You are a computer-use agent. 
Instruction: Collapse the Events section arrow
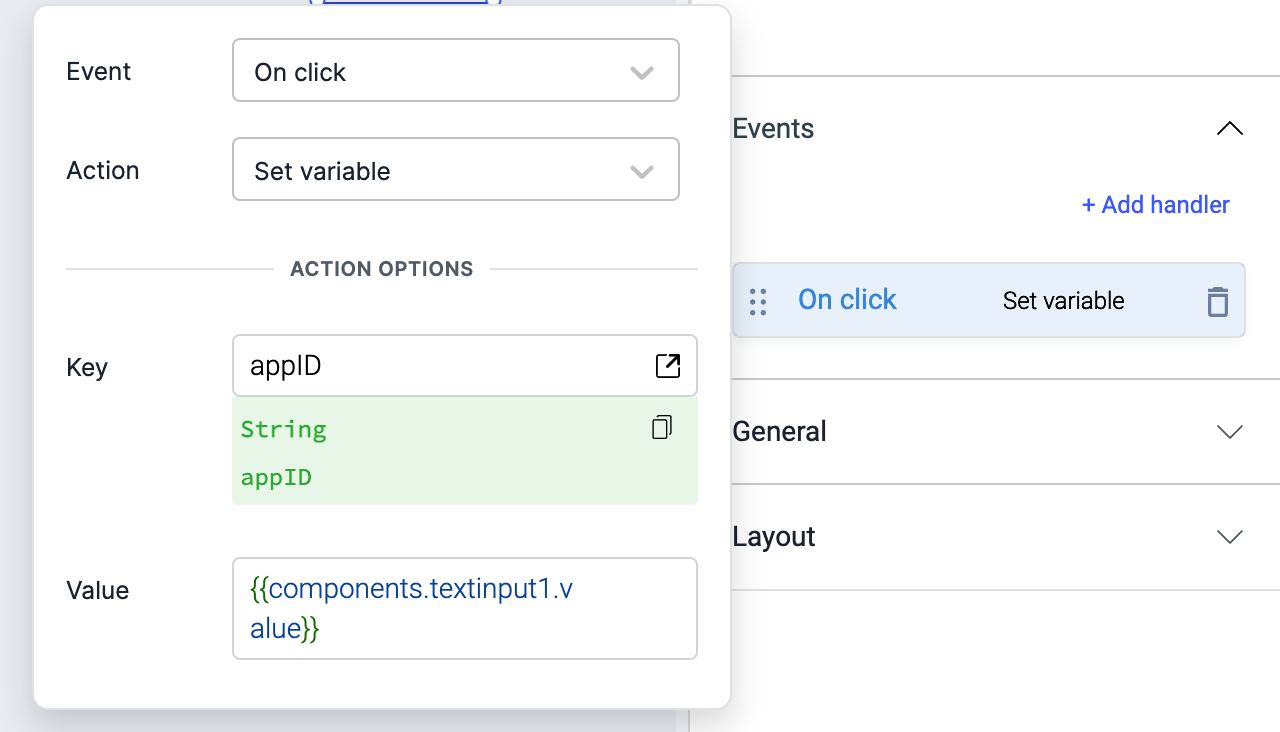[x=1229, y=129]
